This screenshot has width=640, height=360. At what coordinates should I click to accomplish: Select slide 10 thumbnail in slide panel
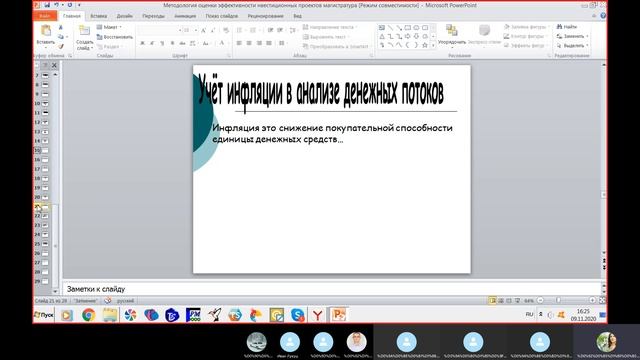click(45, 104)
